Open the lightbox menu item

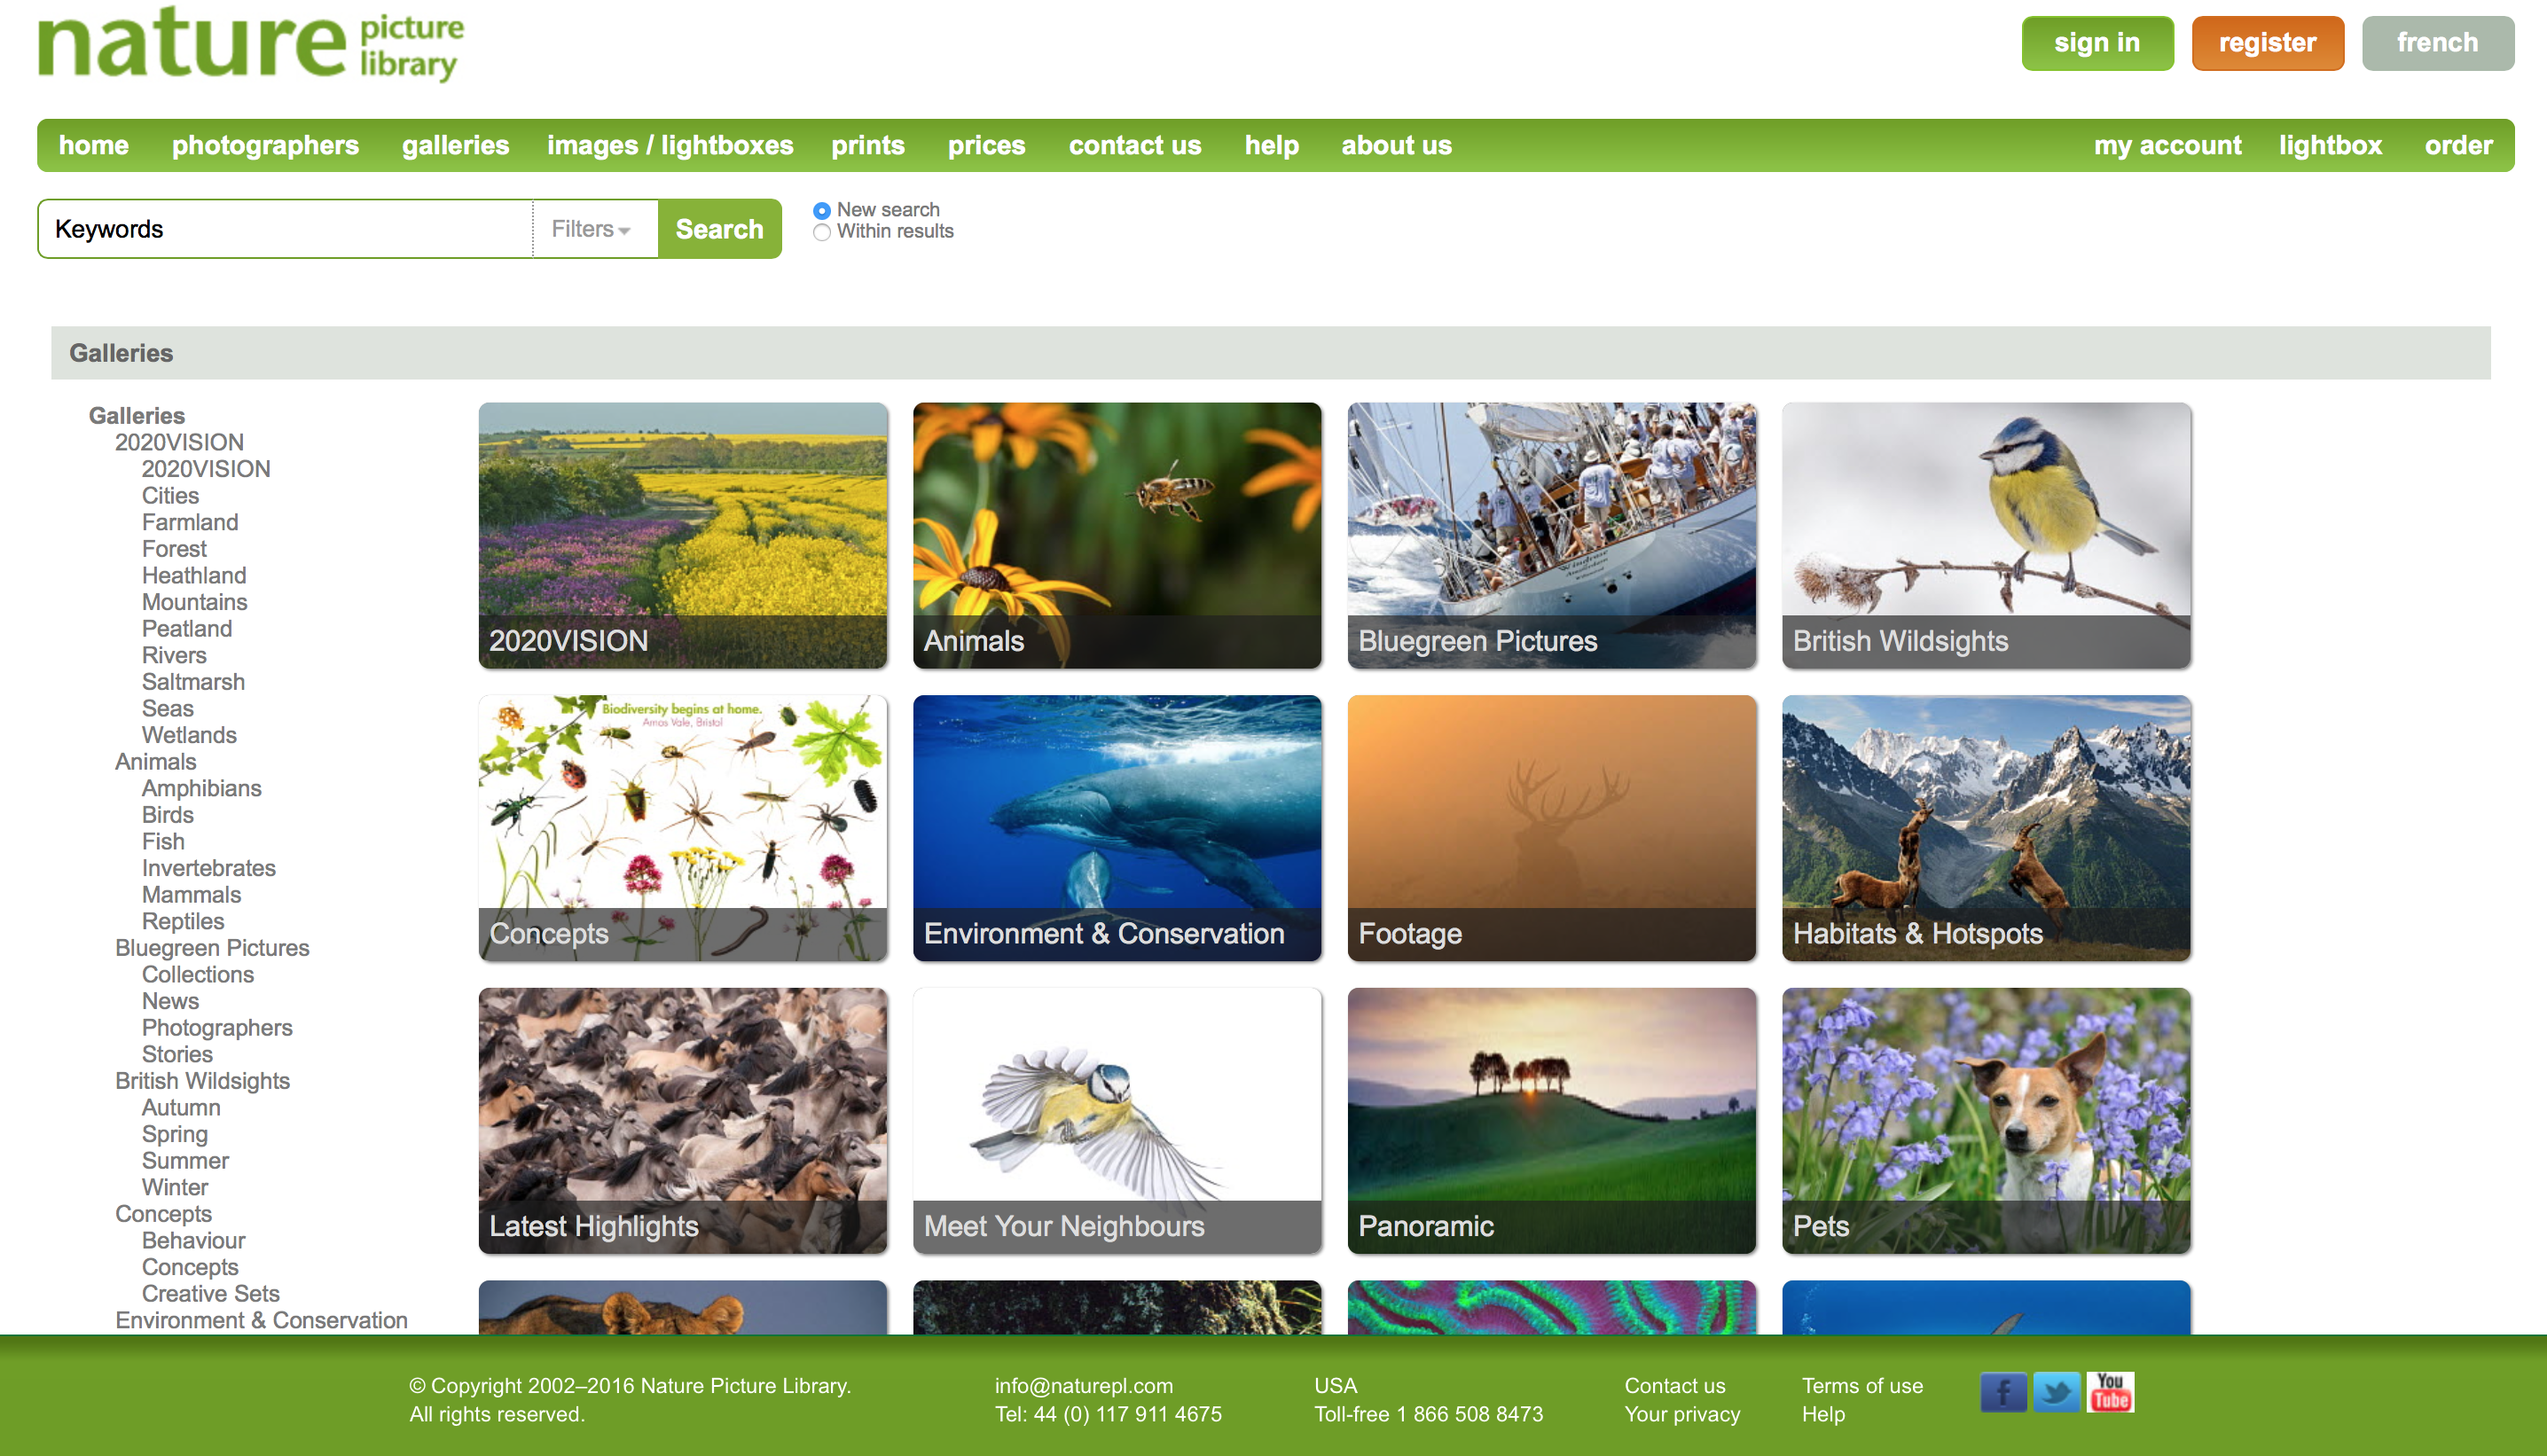(x=2330, y=146)
